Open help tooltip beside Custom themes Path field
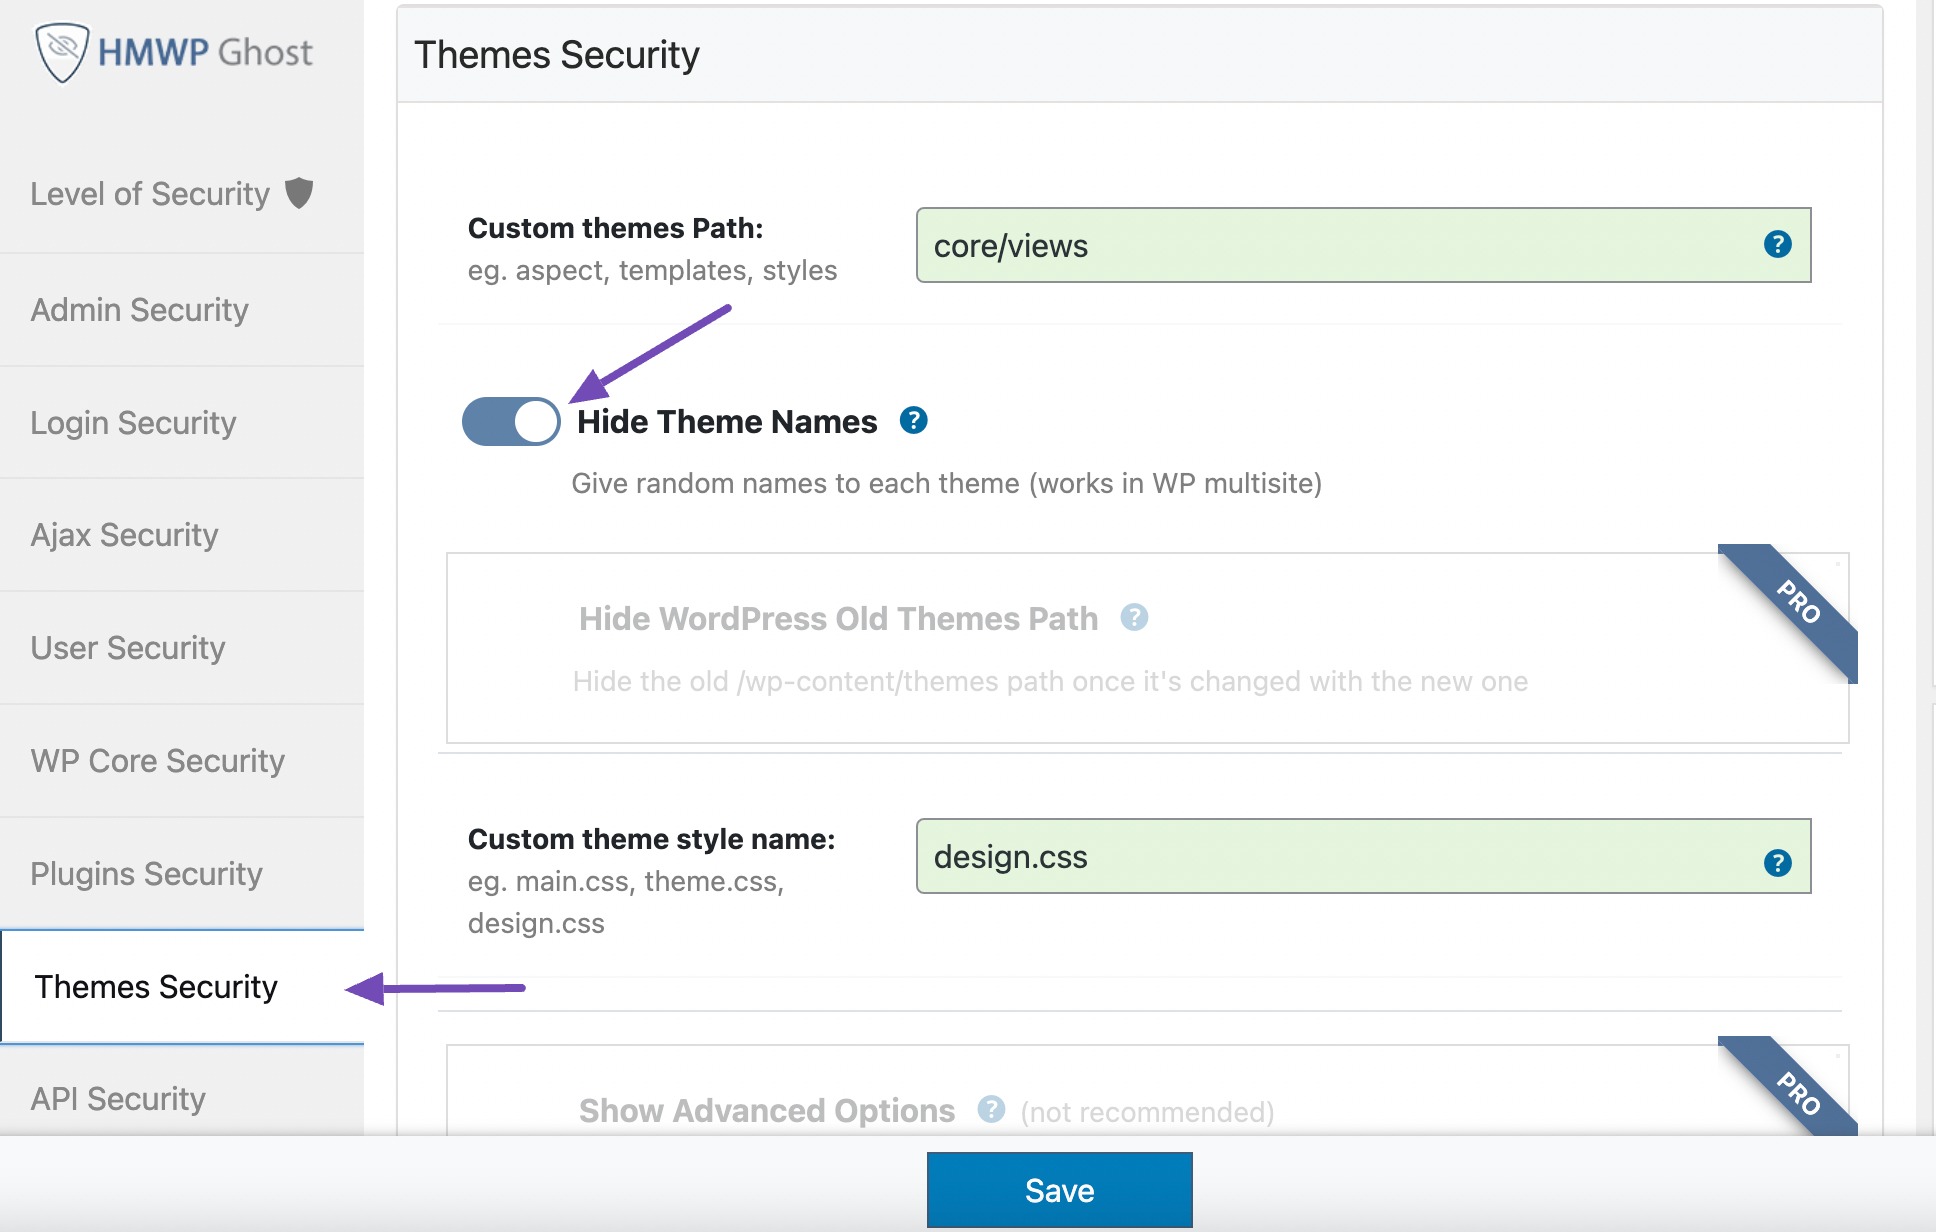This screenshot has height=1232, width=1936. [1780, 245]
